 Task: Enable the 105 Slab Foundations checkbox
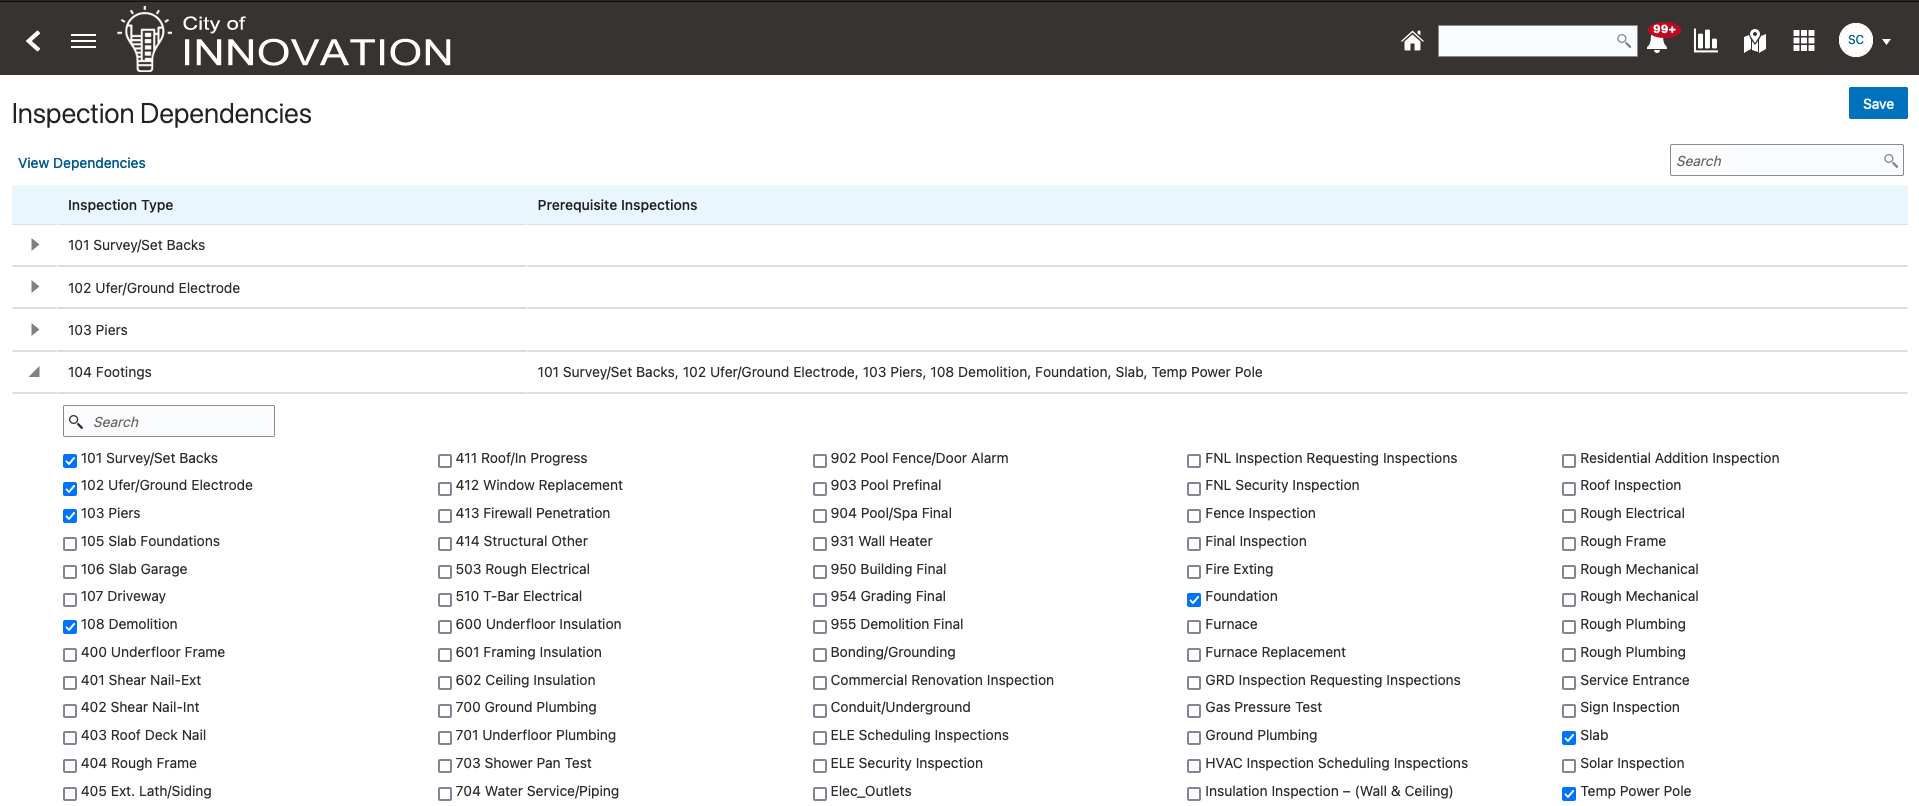click(70, 544)
